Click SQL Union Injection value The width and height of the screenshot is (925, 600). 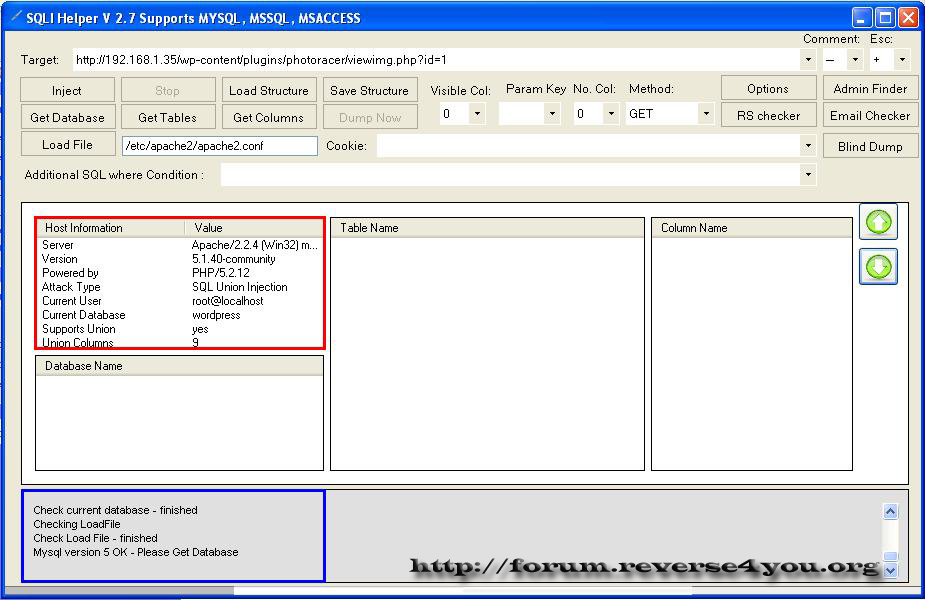click(240, 287)
